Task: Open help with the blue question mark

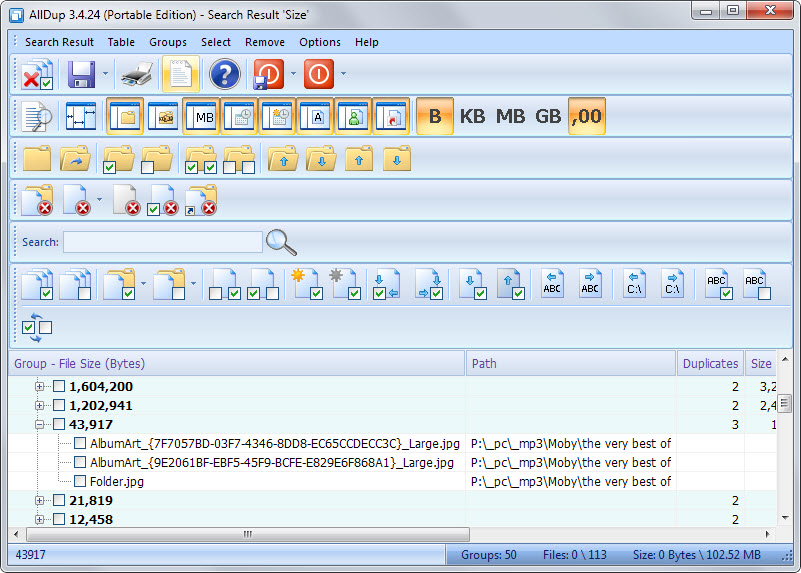Action: 224,74
